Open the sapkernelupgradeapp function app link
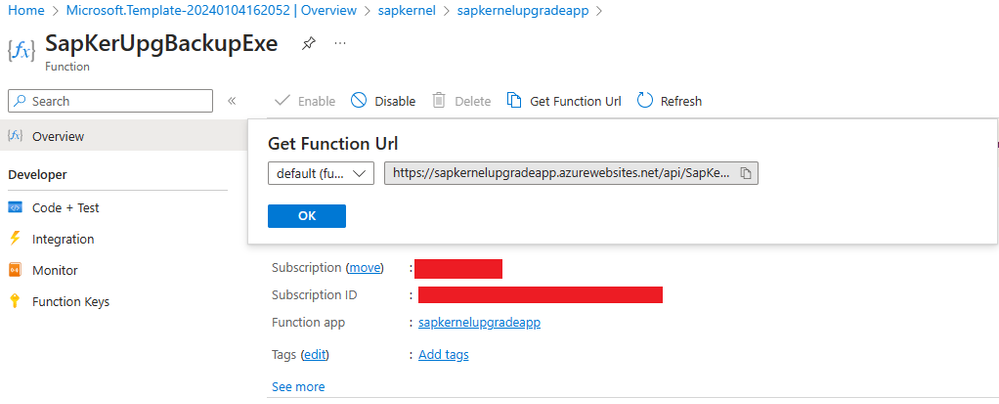 click(479, 323)
